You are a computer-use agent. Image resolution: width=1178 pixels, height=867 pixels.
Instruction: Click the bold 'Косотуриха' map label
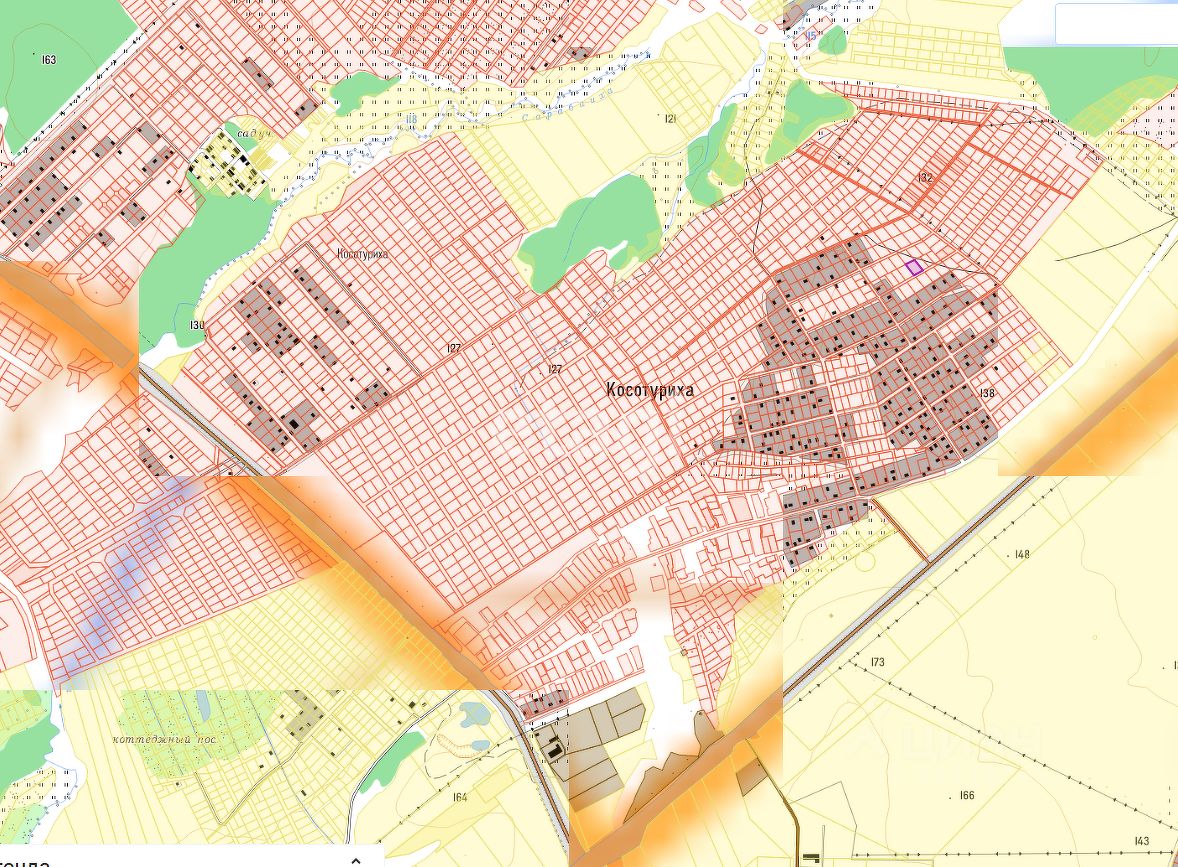(650, 390)
